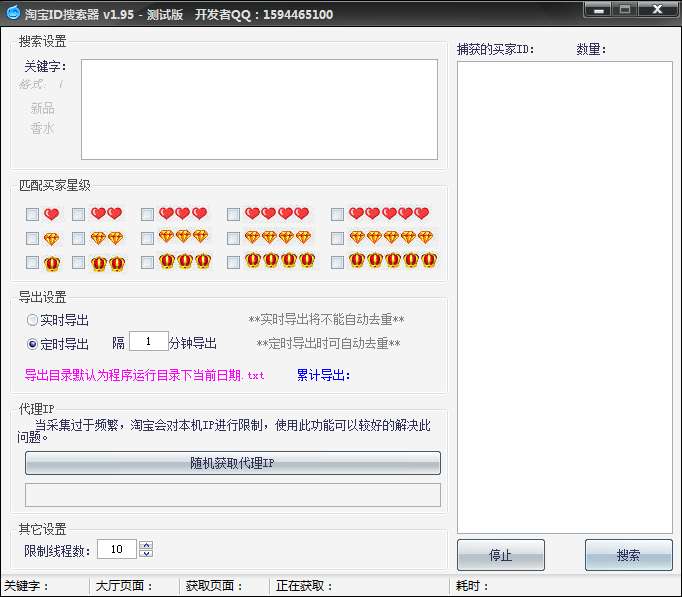Focus the export interval minutes field
682x597 pixels.
point(149,341)
